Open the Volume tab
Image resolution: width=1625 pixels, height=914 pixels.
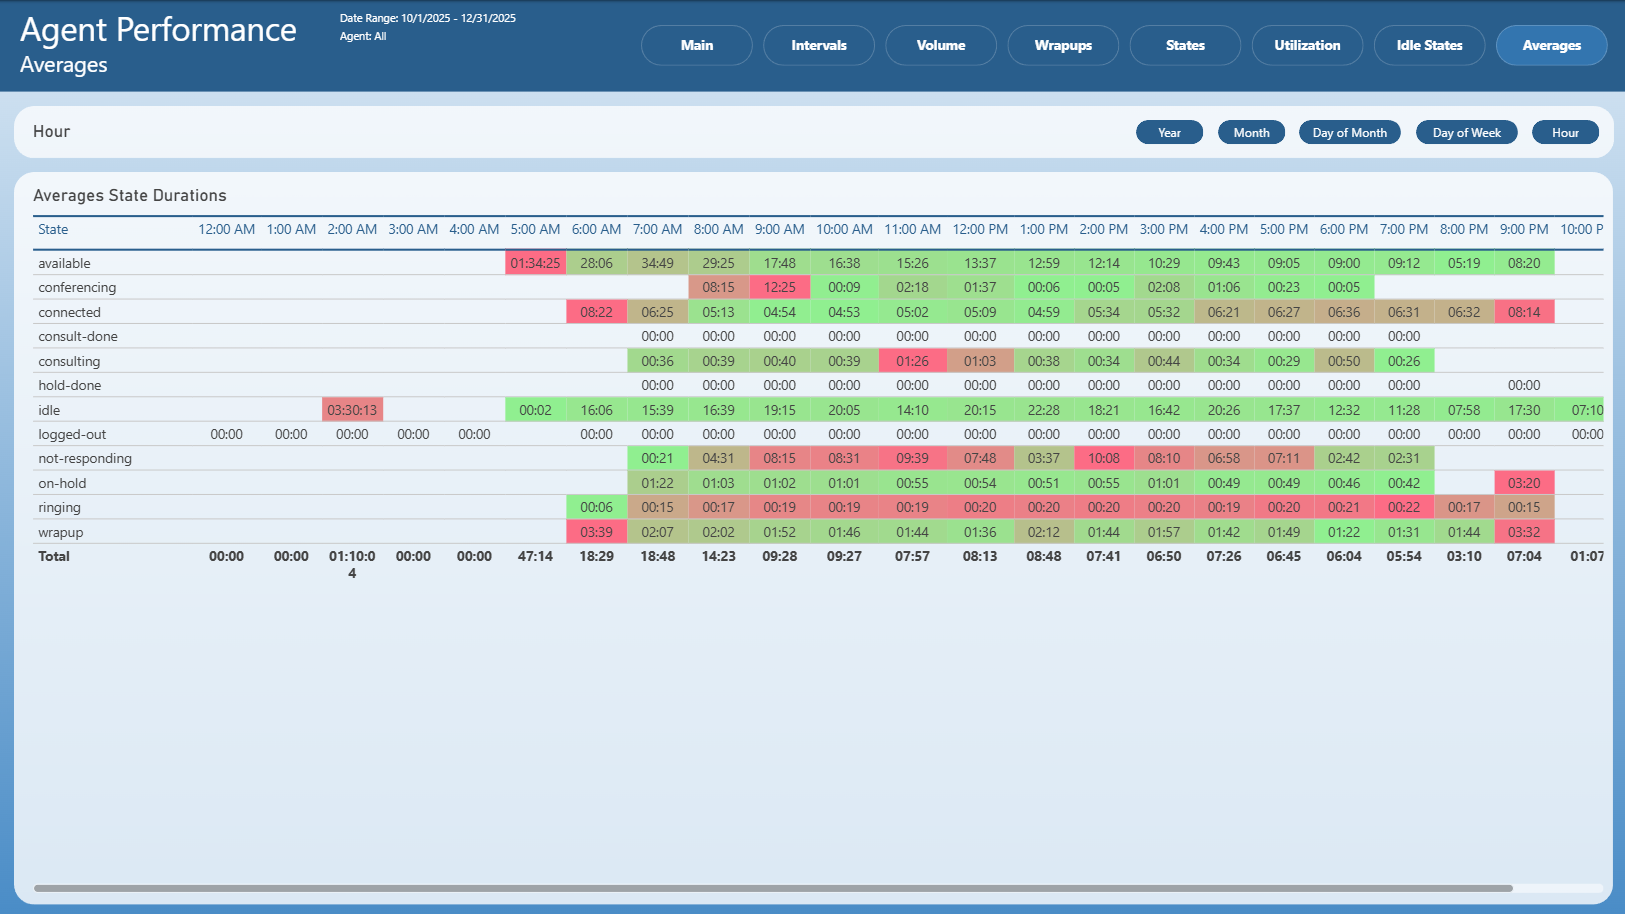[941, 45]
